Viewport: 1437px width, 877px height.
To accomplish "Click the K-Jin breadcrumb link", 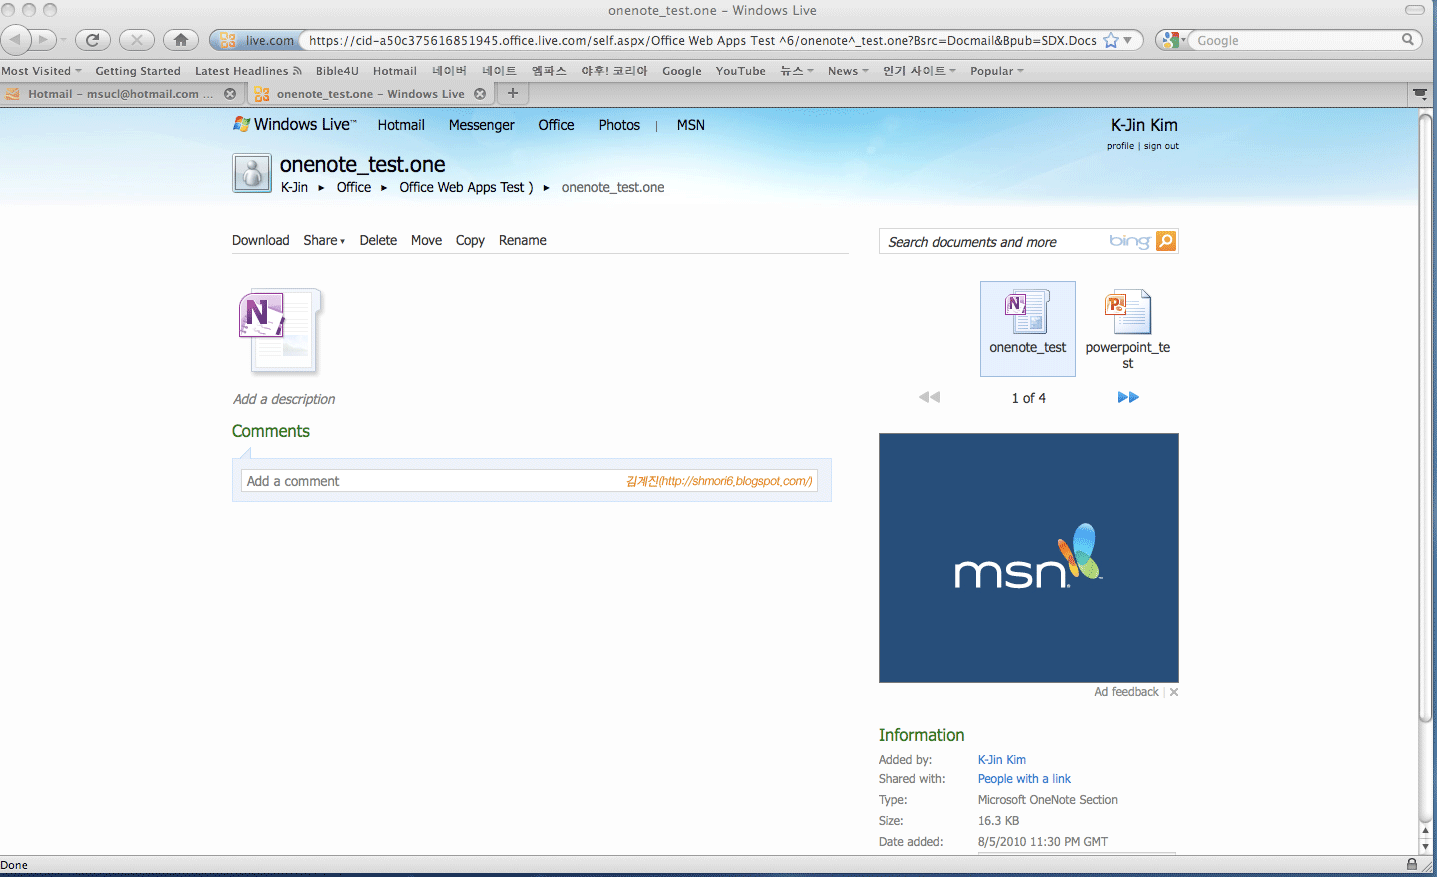I will coord(294,187).
